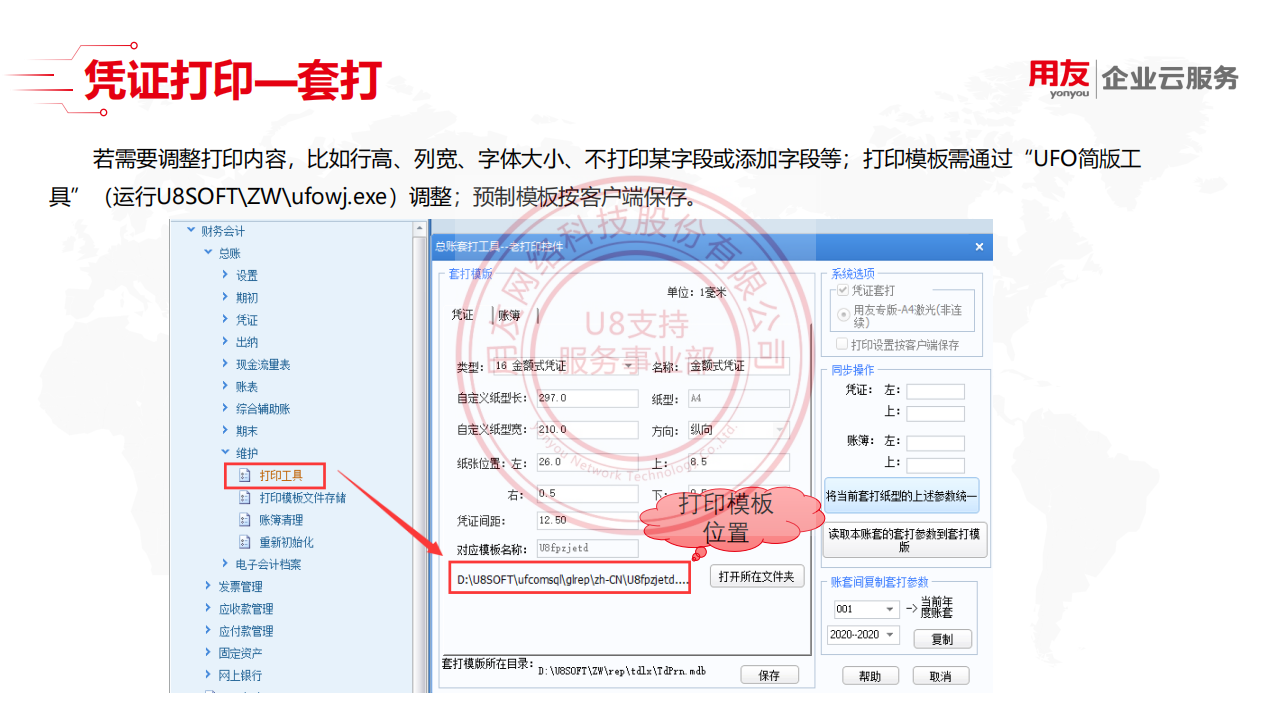Click the 凭证间距 field showing 12.50
1272x715 pixels.
click(586, 521)
